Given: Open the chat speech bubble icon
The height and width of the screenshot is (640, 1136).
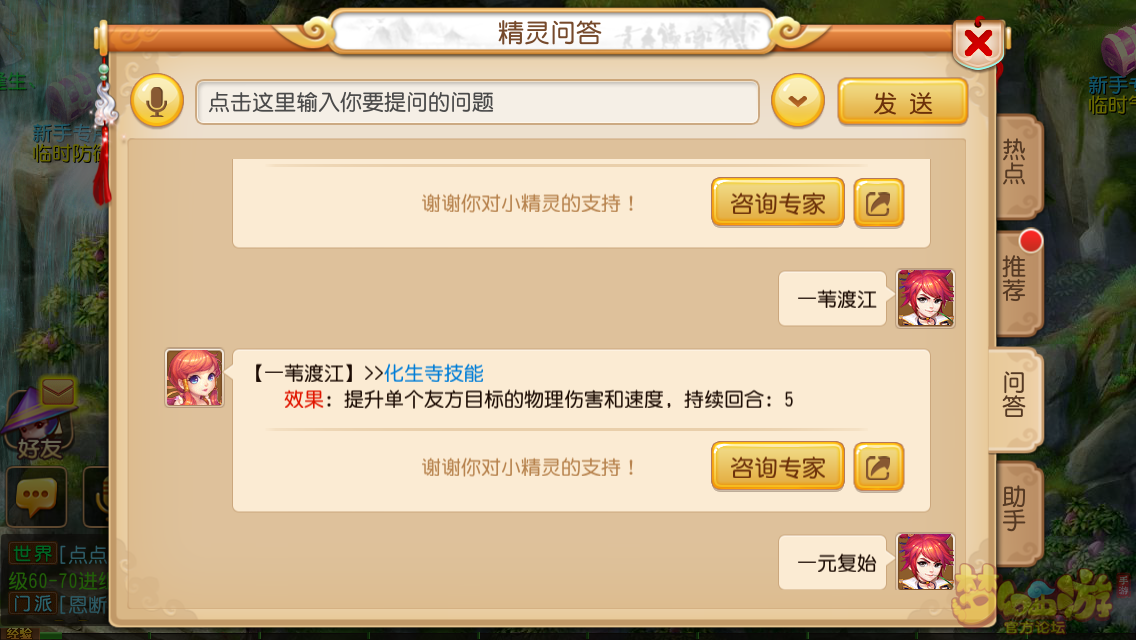Looking at the screenshot, I should 36,496.
